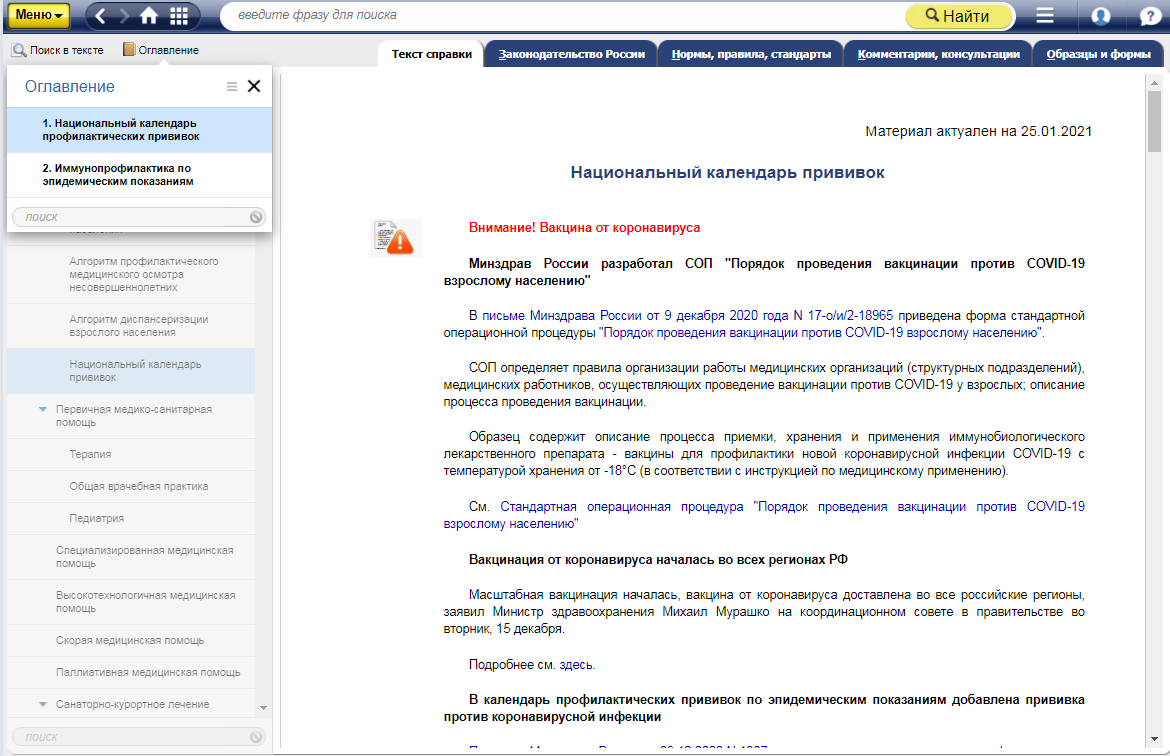The image size is (1170, 756).
Task: Open the hamburger menu in top bar
Action: pos(1045,16)
